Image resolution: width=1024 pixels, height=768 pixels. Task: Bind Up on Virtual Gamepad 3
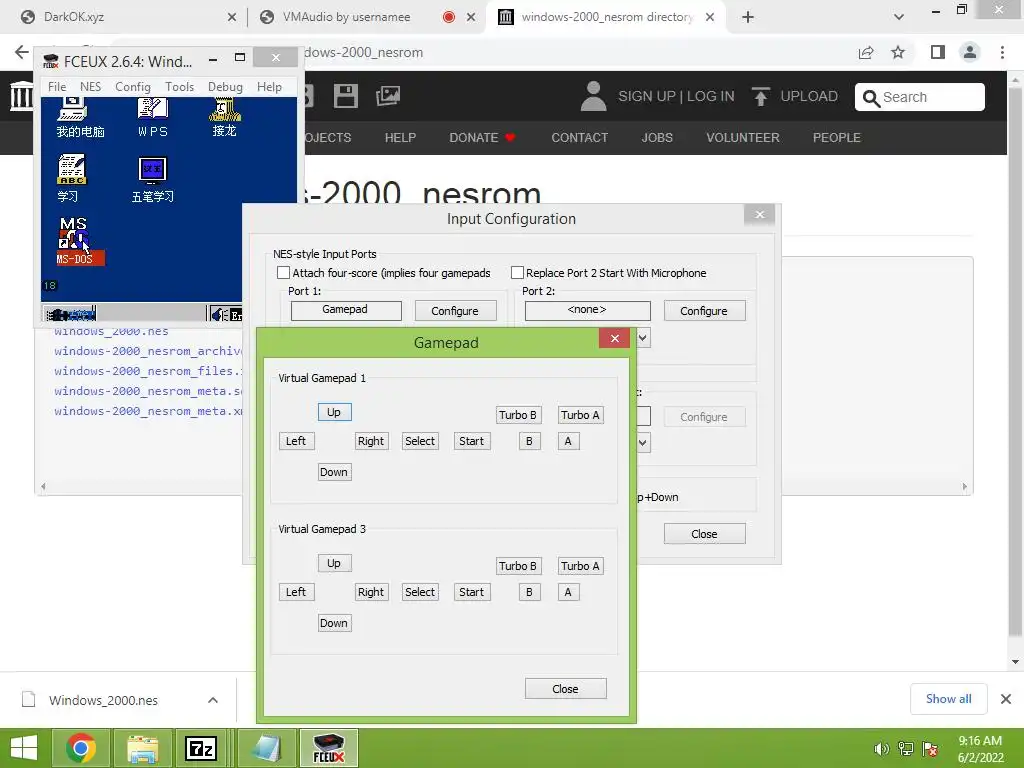pyautogui.click(x=334, y=563)
